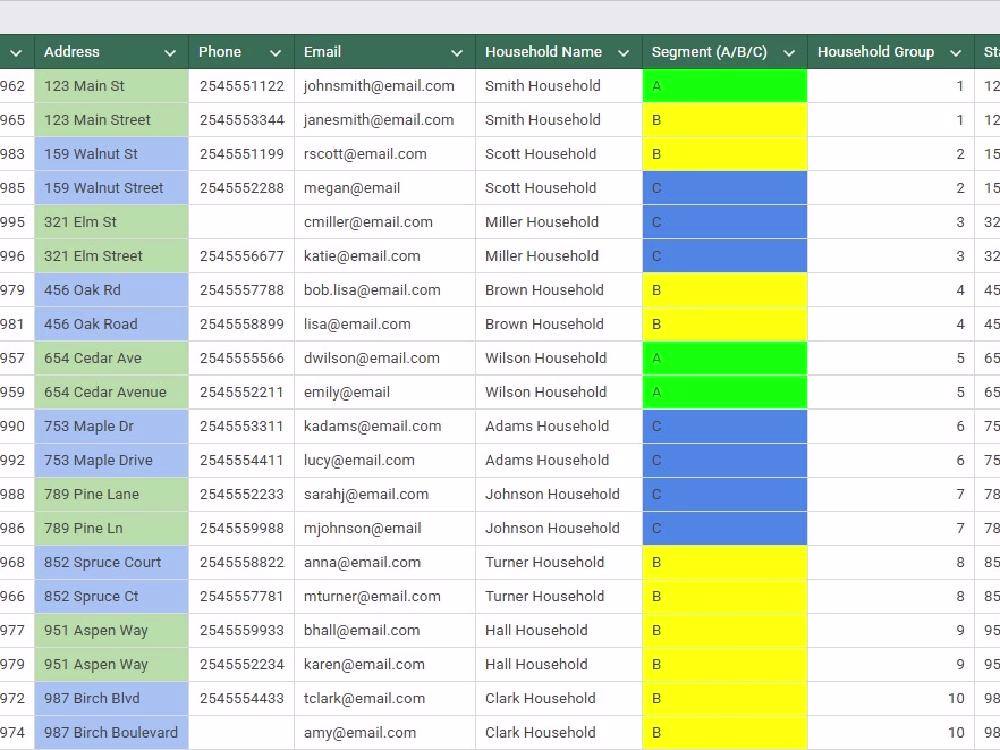The width and height of the screenshot is (1000, 750).
Task: Select cell '159 Walnut Street'
Action: (112, 188)
